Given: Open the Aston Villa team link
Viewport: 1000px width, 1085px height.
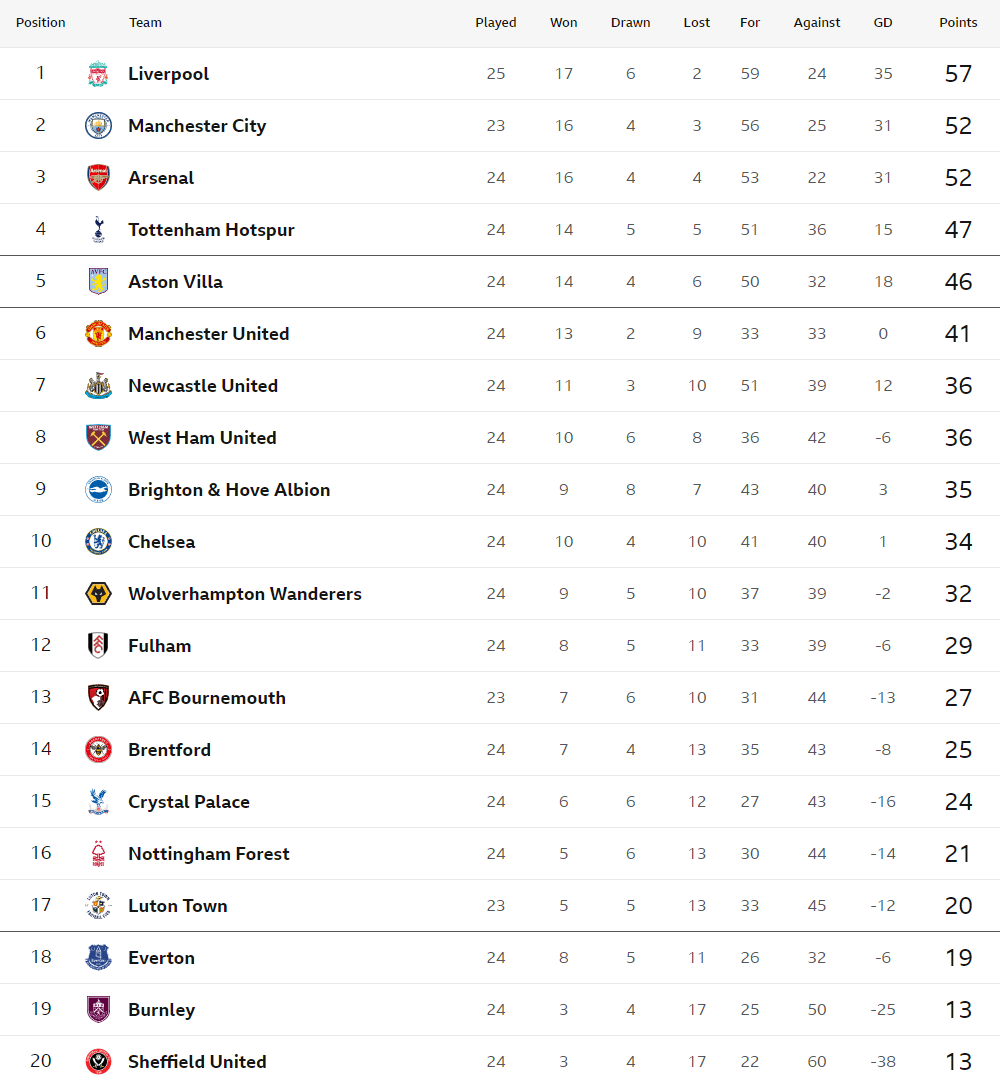Looking at the screenshot, I should click(x=175, y=282).
